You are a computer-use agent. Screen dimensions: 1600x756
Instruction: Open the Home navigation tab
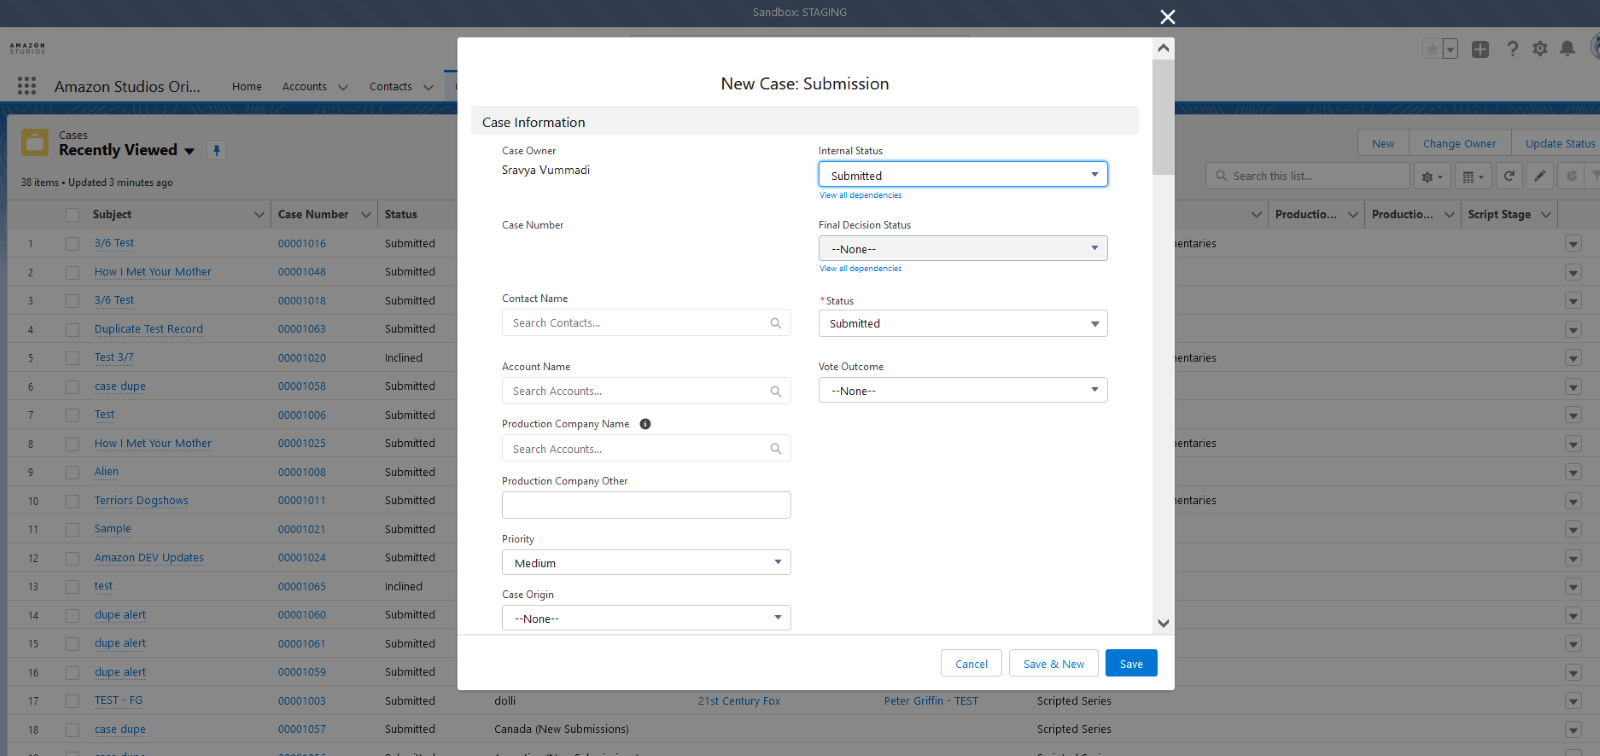247,87
